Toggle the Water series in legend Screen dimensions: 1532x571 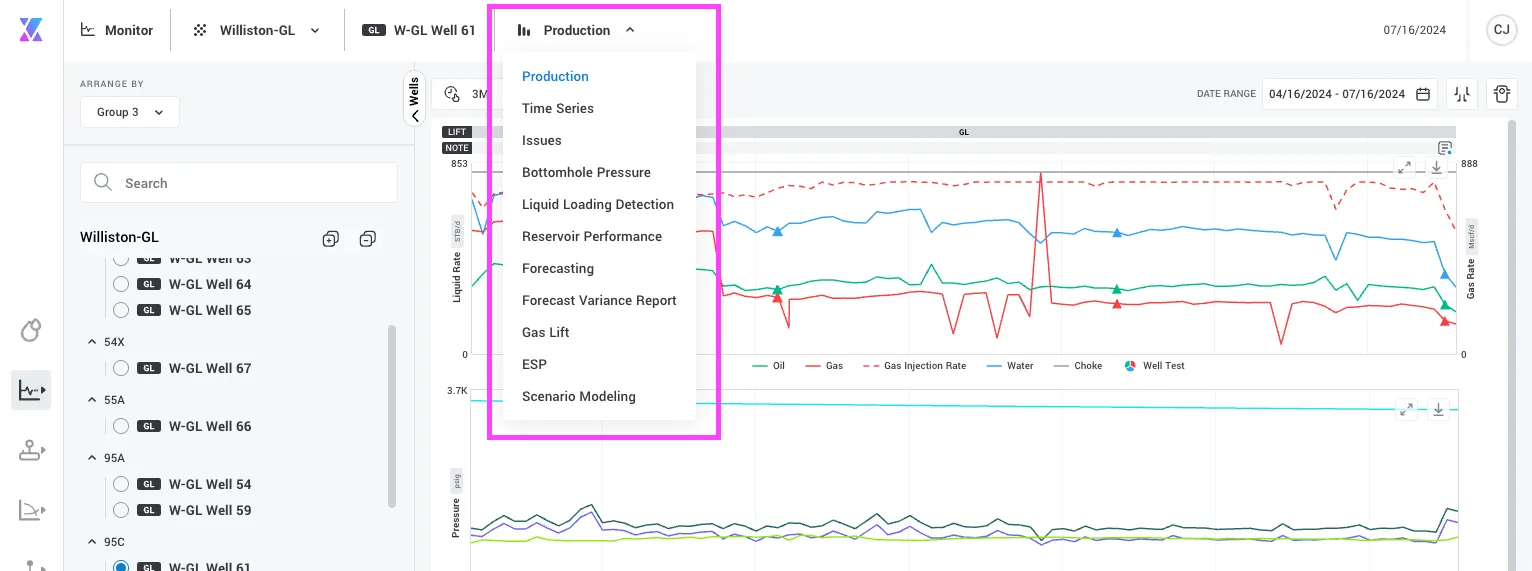[1009, 366]
